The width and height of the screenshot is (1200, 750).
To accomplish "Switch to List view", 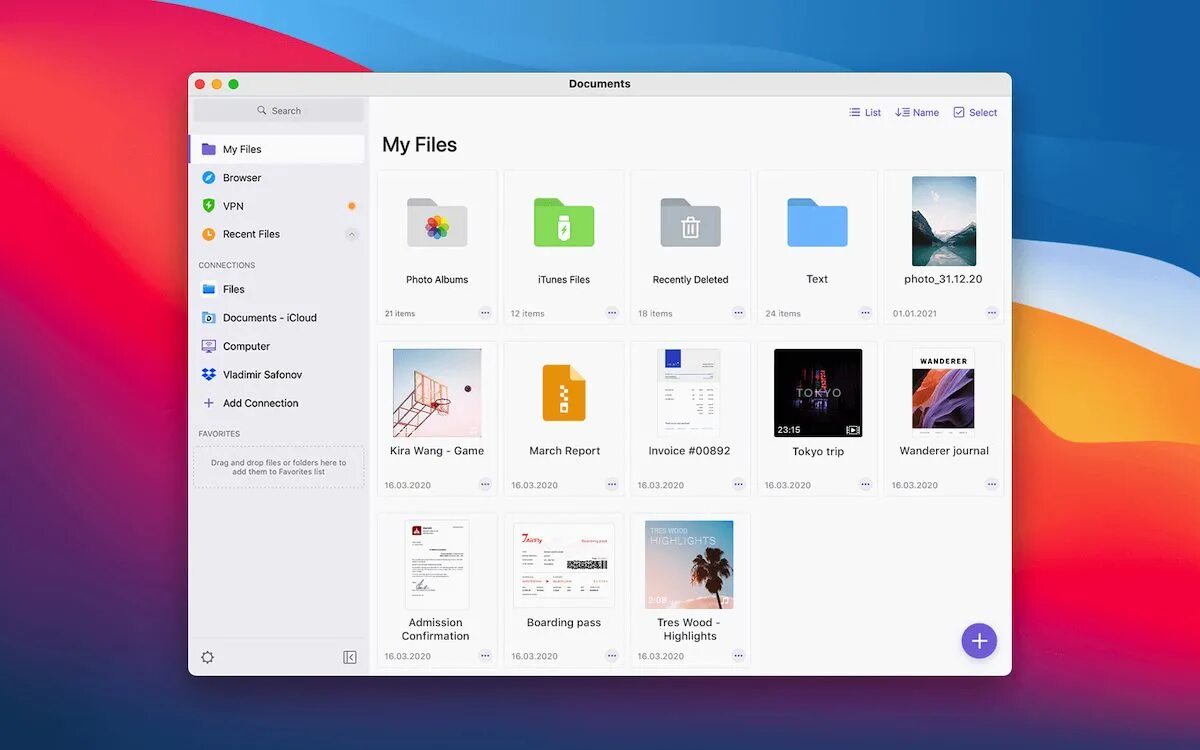I will 865,112.
